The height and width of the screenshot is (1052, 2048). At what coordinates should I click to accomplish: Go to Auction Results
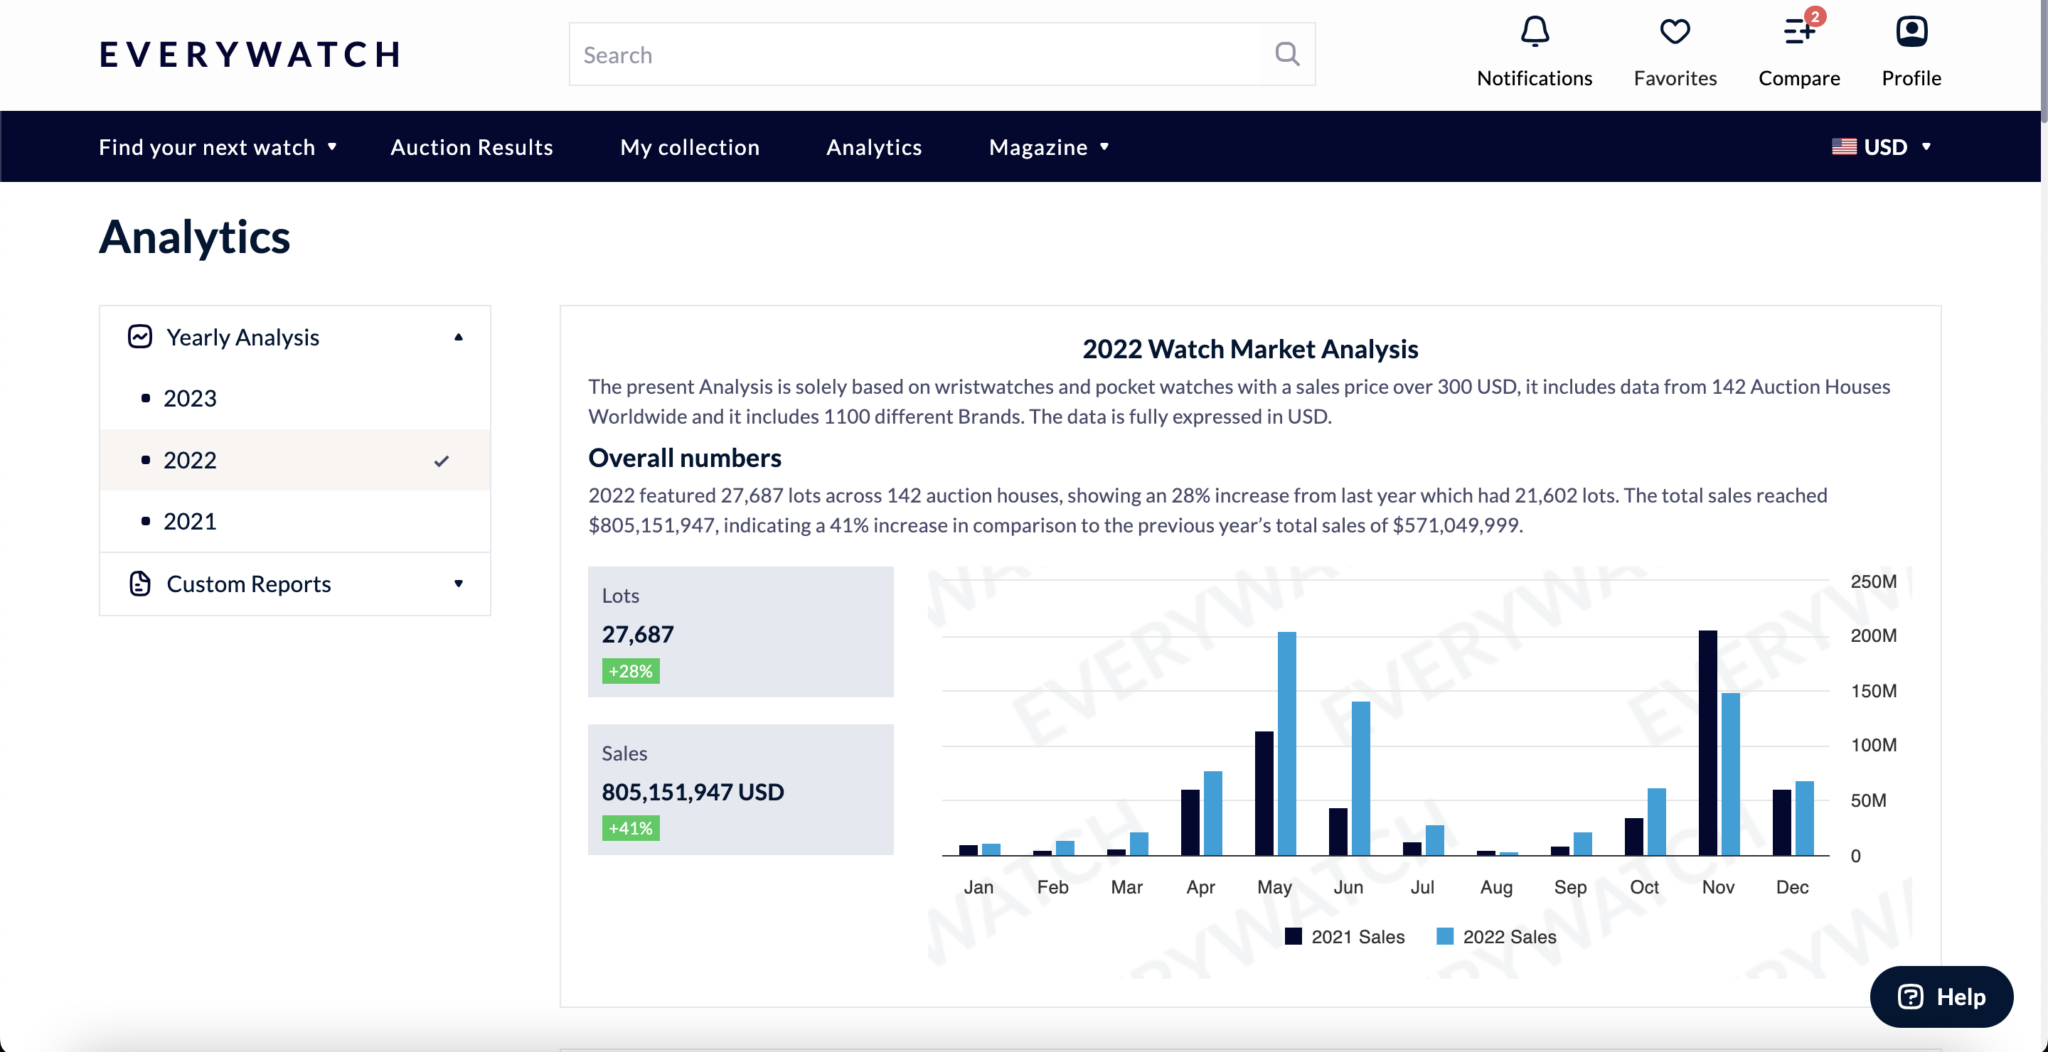pos(471,147)
